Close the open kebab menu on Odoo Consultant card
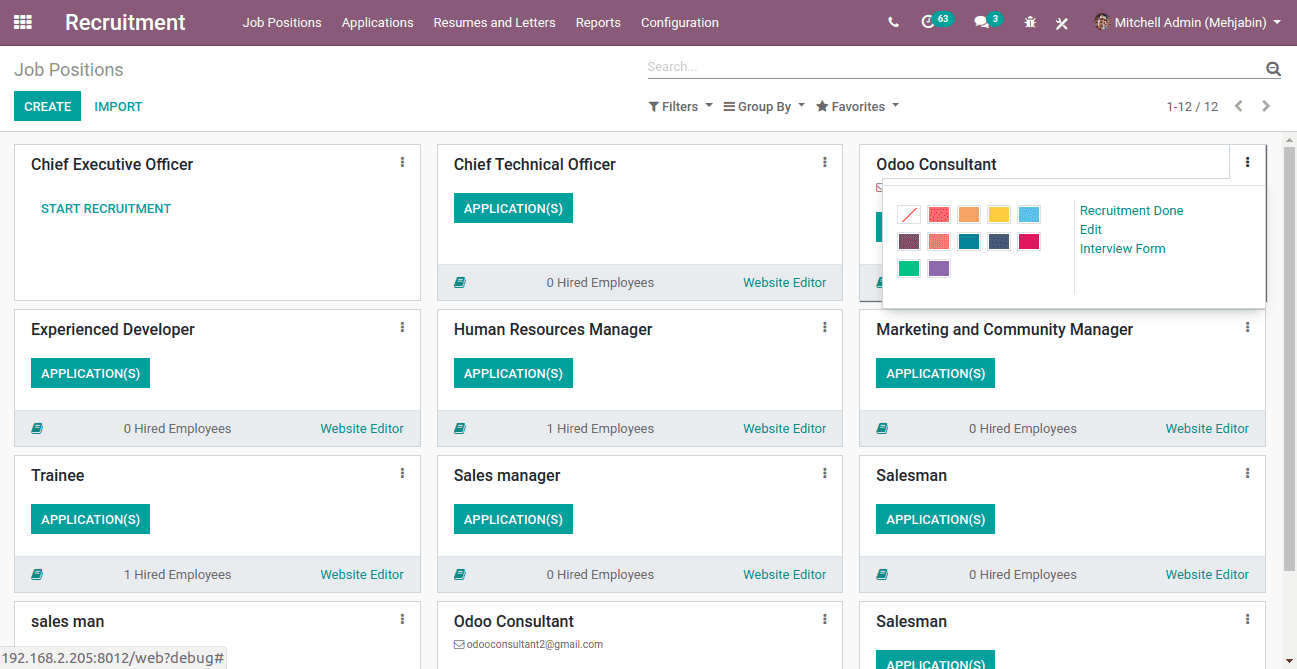Viewport: 1297px width, 669px height. pyautogui.click(x=1247, y=162)
